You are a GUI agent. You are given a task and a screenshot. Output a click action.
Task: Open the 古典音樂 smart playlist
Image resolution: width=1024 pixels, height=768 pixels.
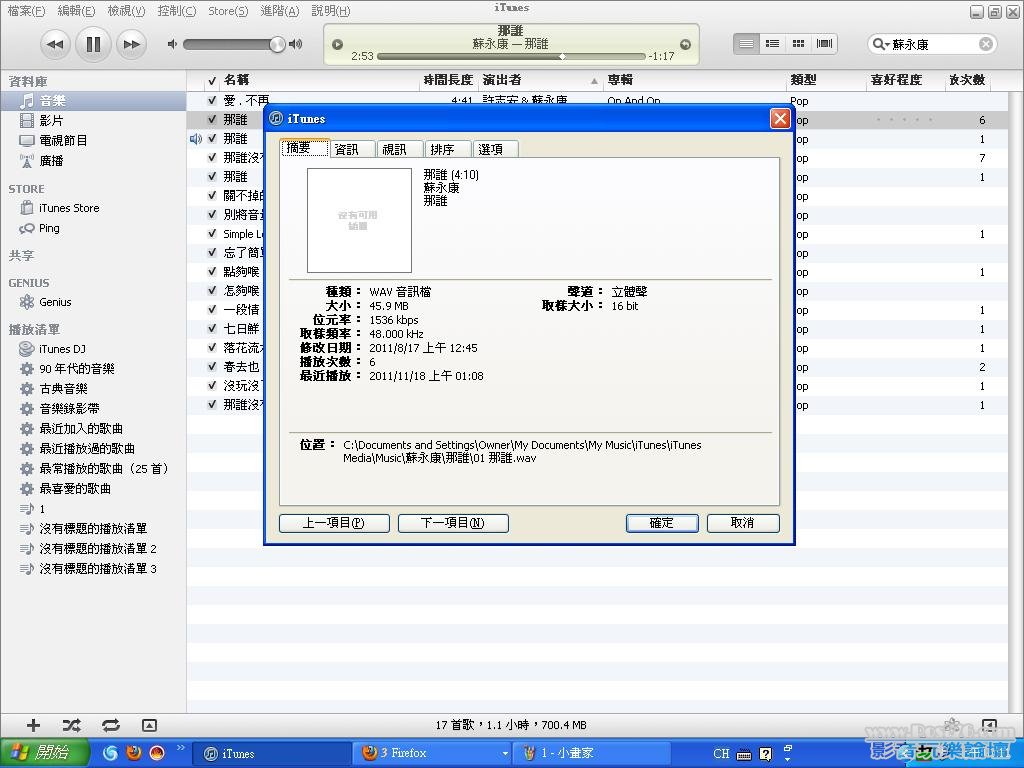point(93,389)
